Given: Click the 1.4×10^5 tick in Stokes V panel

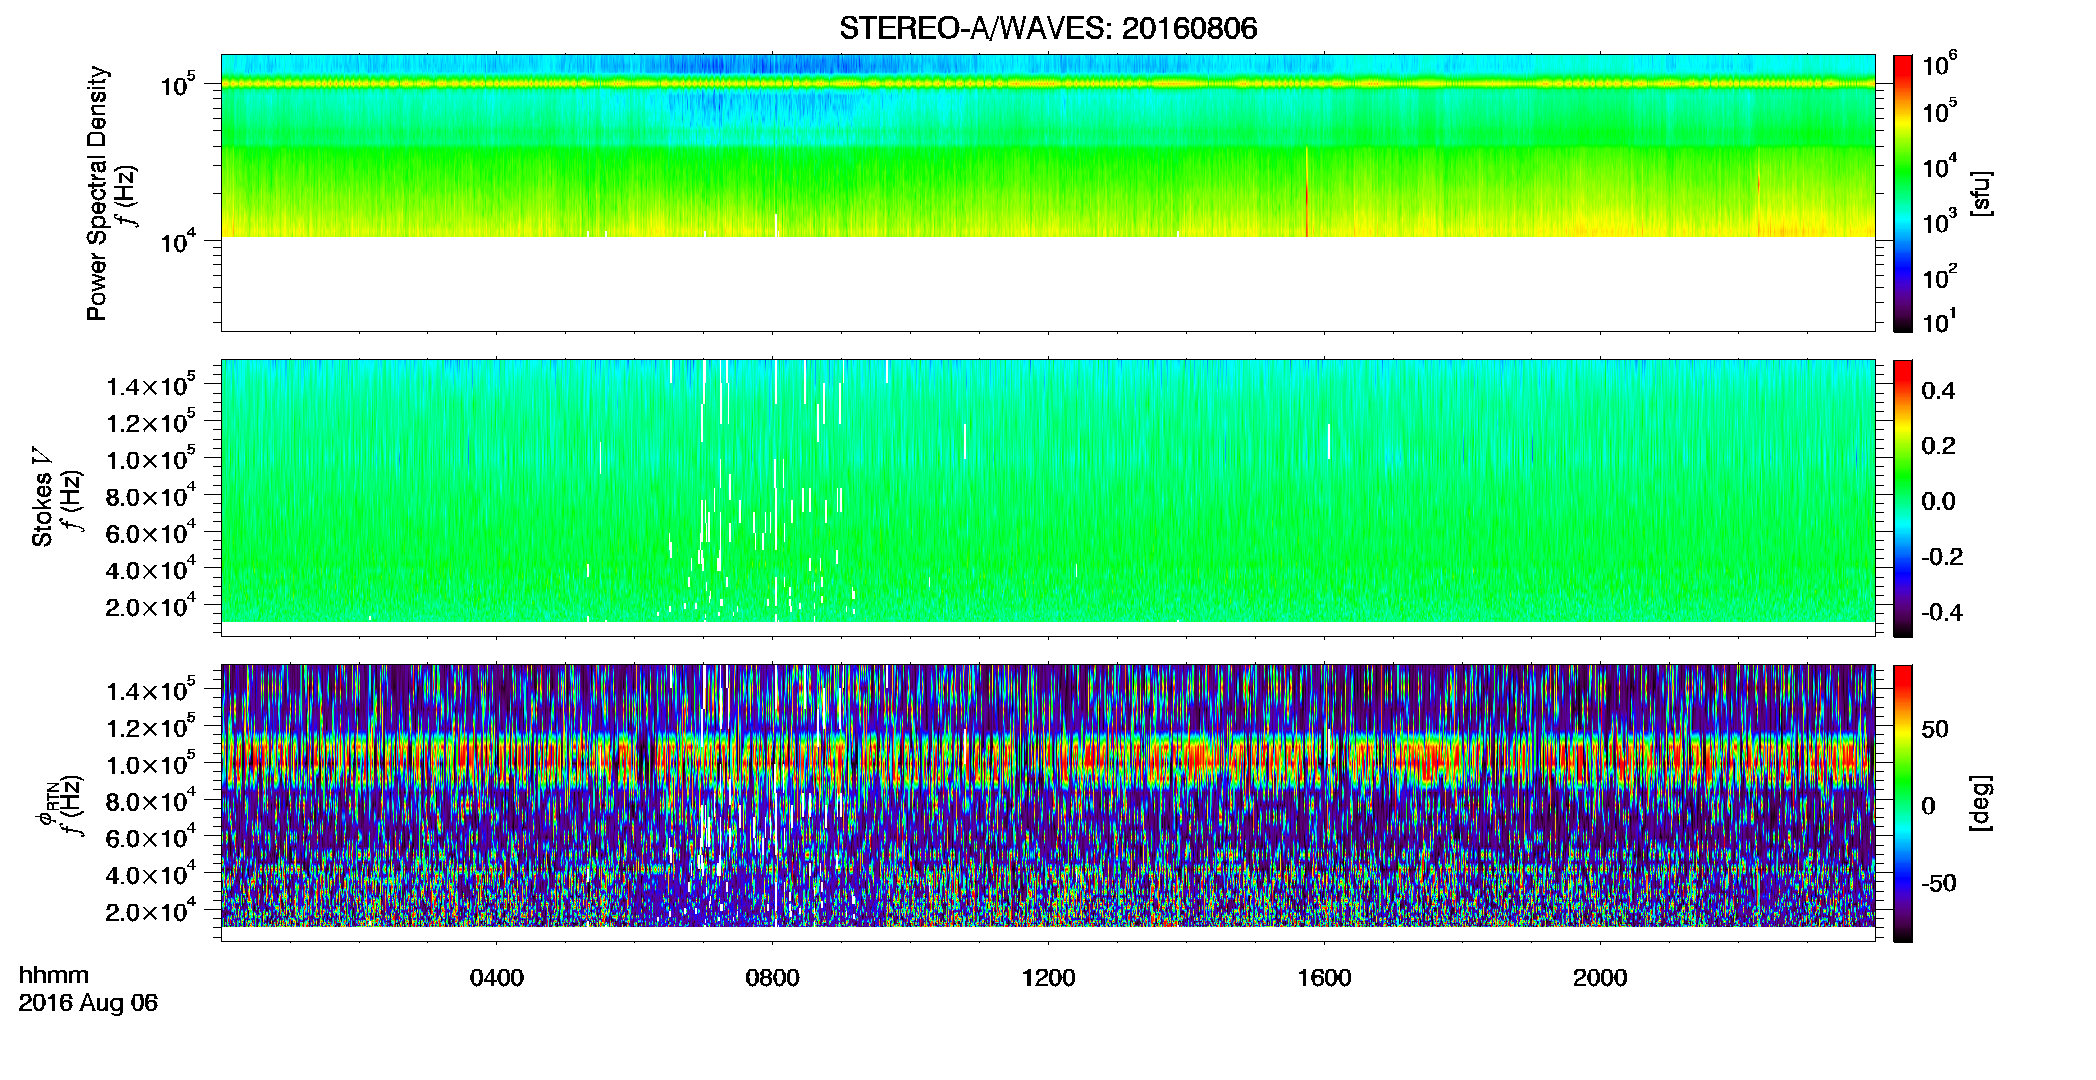Looking at the screenshot, I should (x=151, y=387).
